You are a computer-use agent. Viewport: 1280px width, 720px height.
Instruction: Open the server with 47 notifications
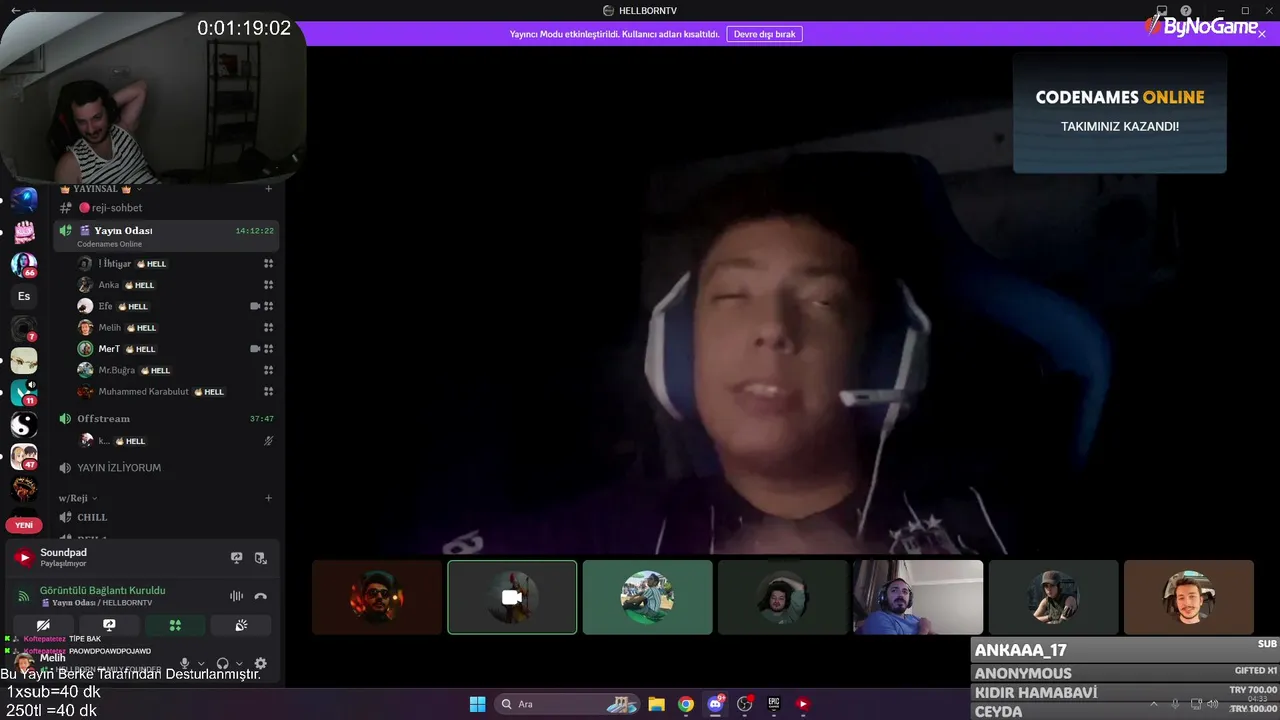coord(24,457)
